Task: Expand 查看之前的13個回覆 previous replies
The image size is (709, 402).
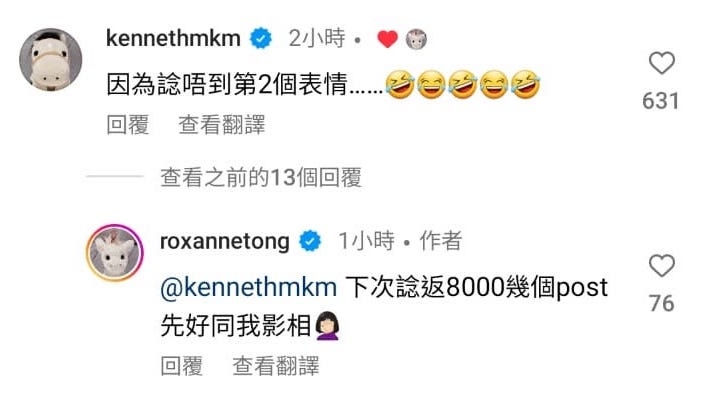Action: pyautogui.click(x=261, y=177)
